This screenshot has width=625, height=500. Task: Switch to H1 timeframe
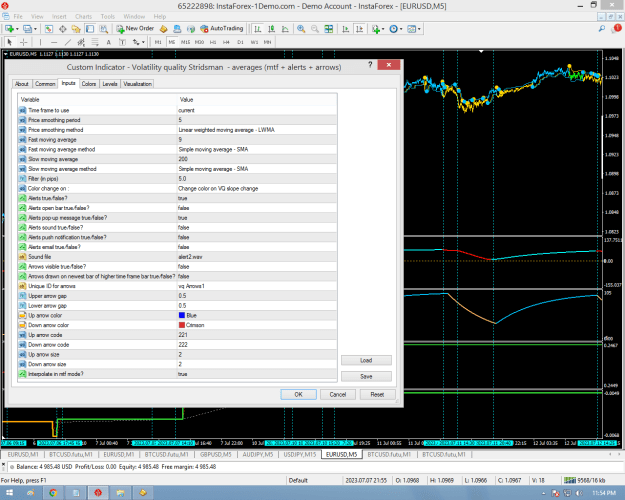click(x=213, y=42)
